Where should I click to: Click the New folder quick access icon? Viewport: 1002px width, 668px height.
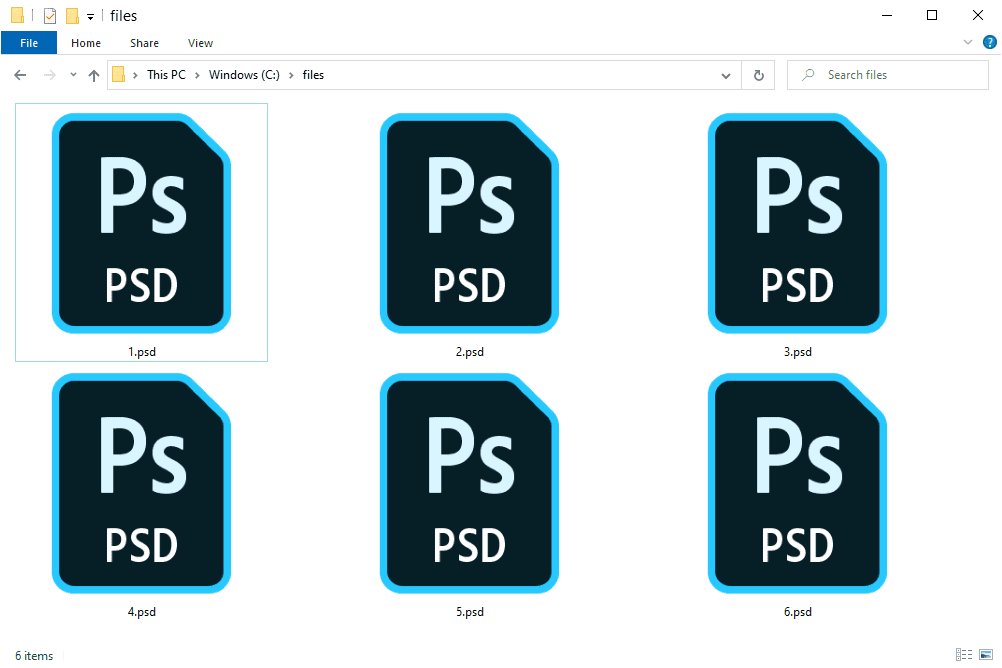(72, 16)
